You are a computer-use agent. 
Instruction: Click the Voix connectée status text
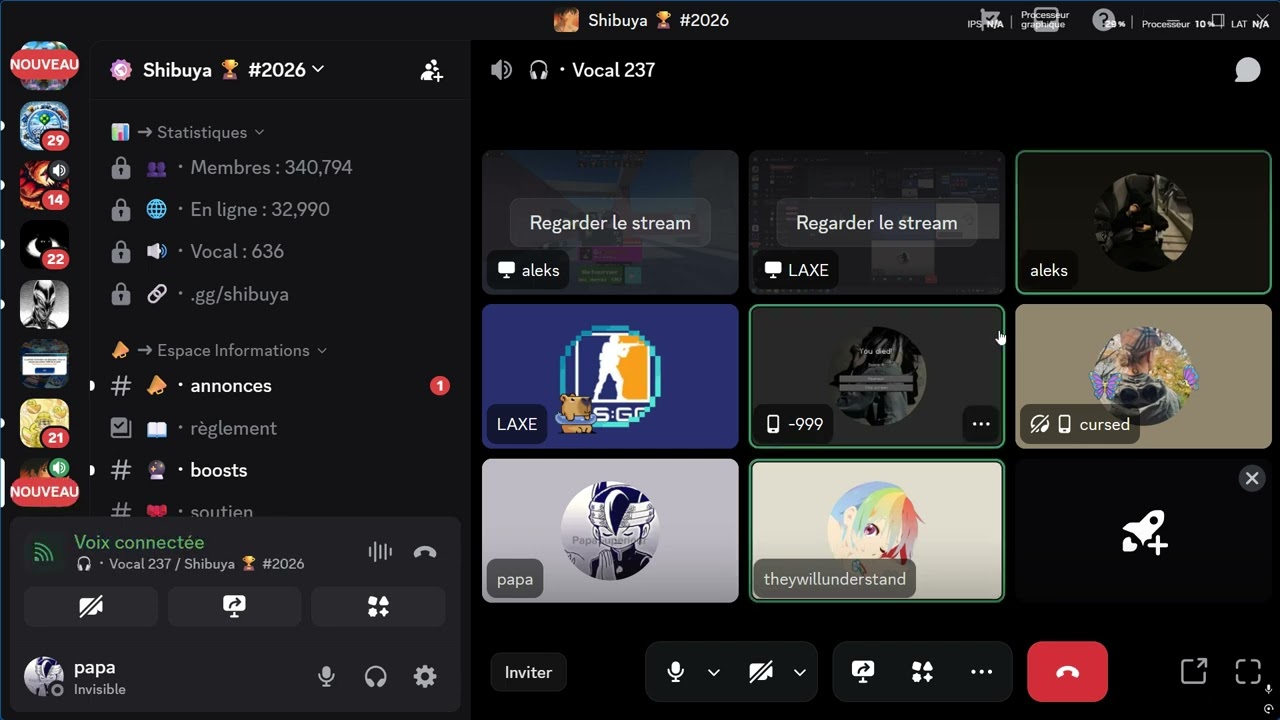tap(139, 542)
